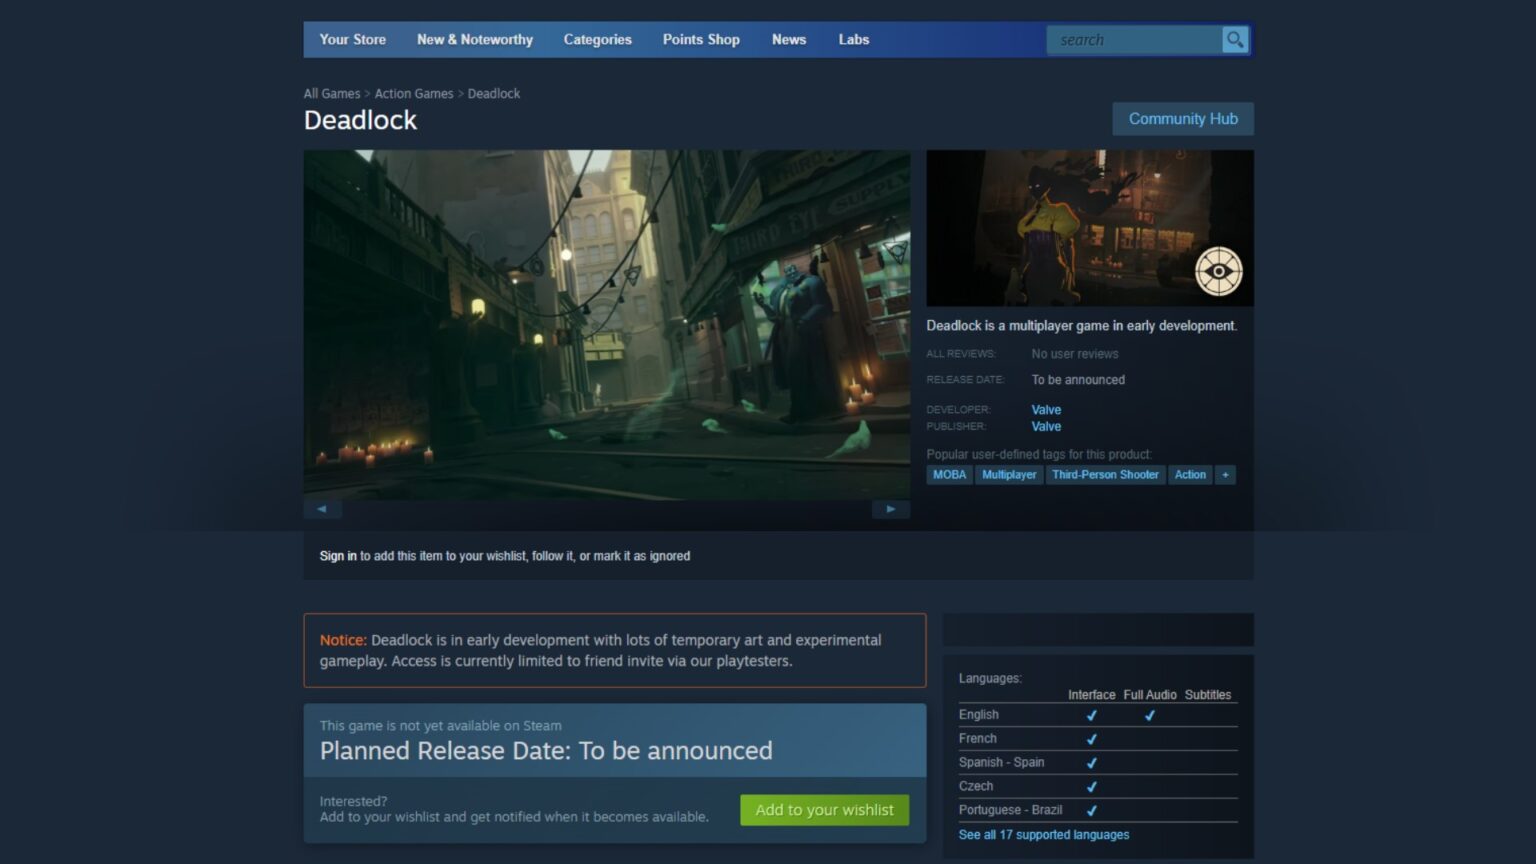1536x864 pixels.
Task: Click the next screenshot arrow
Action: pos(890,509)
